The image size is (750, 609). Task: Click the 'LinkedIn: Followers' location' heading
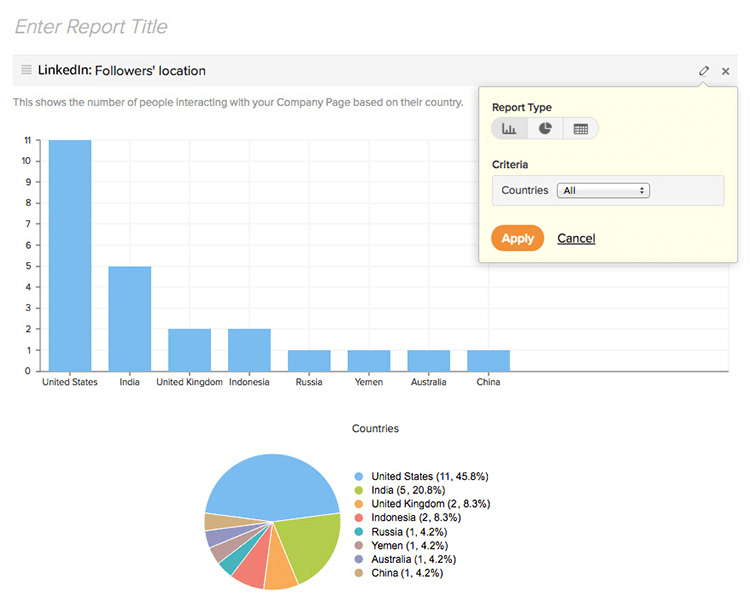[122, 70]
